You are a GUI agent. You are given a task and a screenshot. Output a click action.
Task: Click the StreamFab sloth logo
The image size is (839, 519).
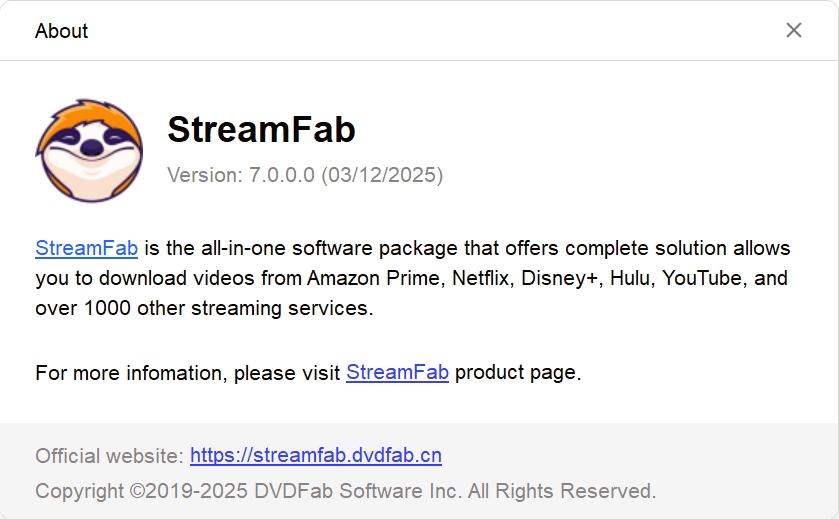point(82,148)
